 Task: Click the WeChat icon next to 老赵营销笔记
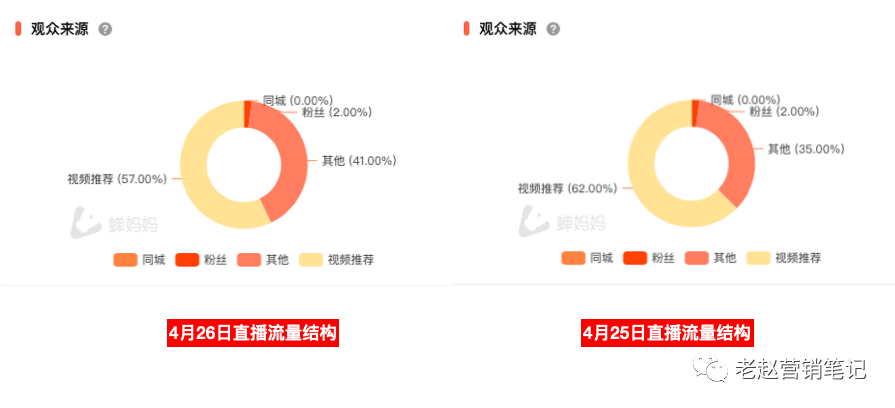710,368
